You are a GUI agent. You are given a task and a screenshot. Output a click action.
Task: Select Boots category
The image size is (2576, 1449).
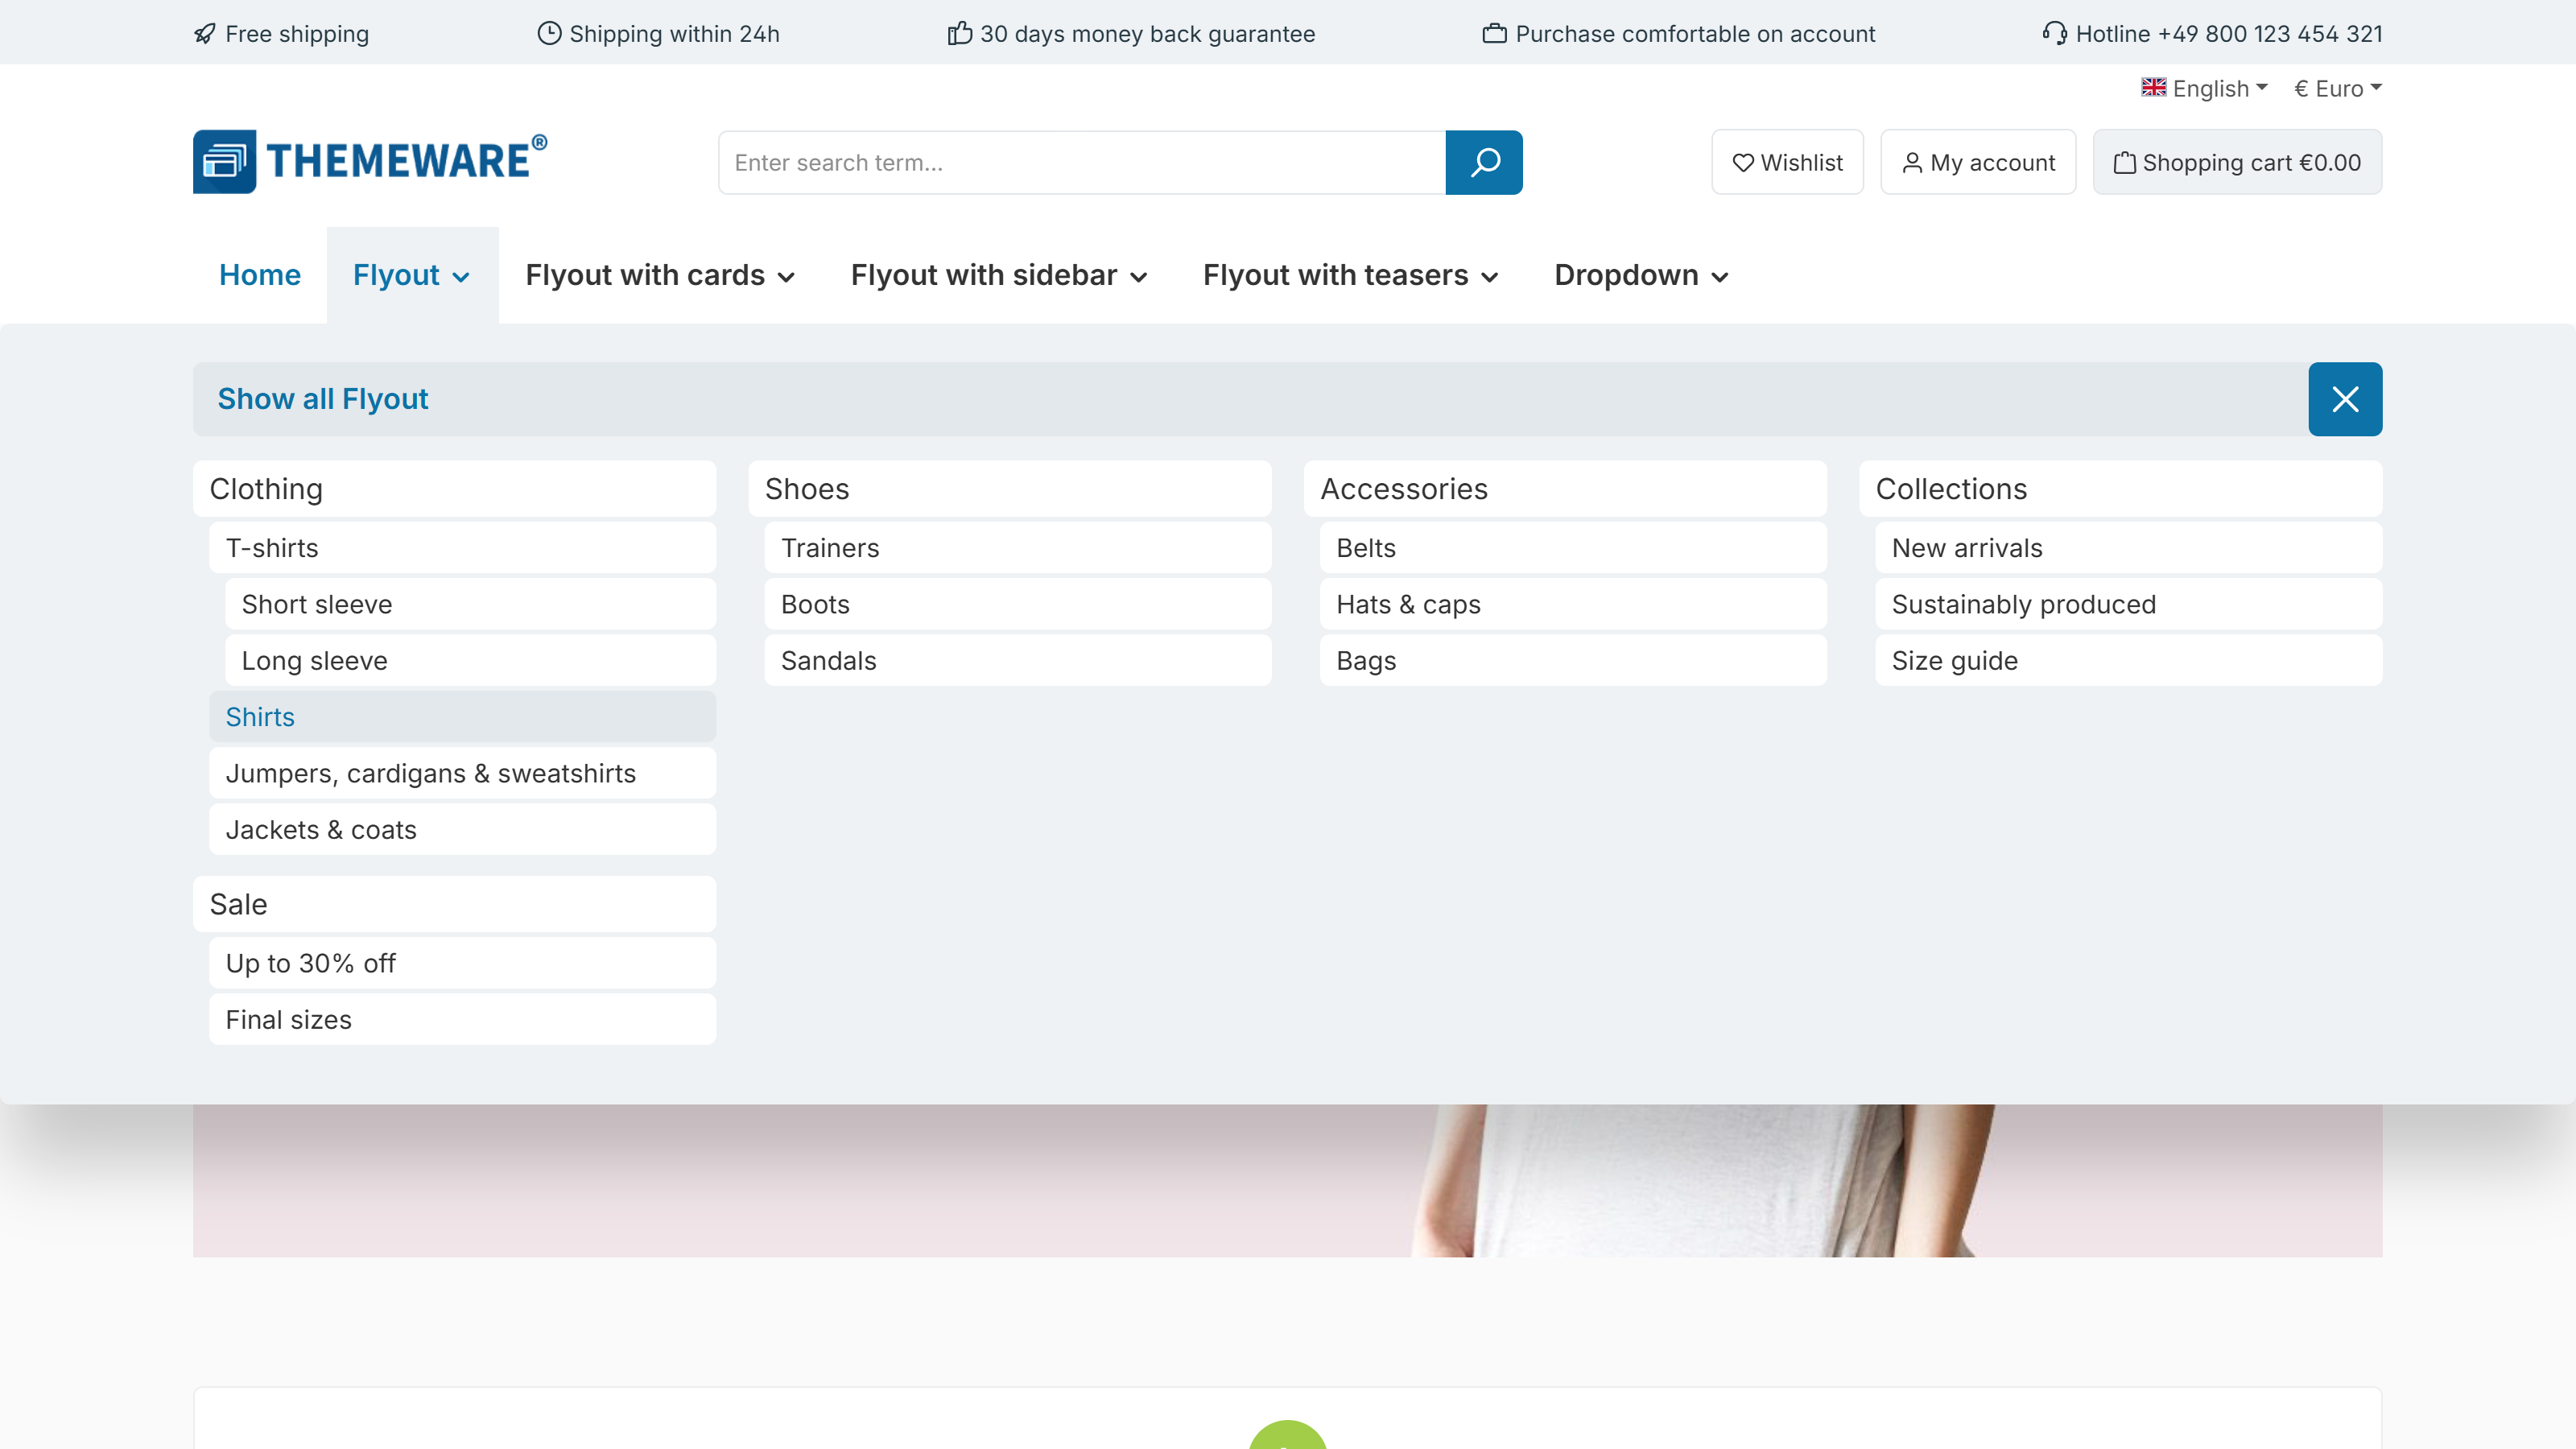[1018, 604]
